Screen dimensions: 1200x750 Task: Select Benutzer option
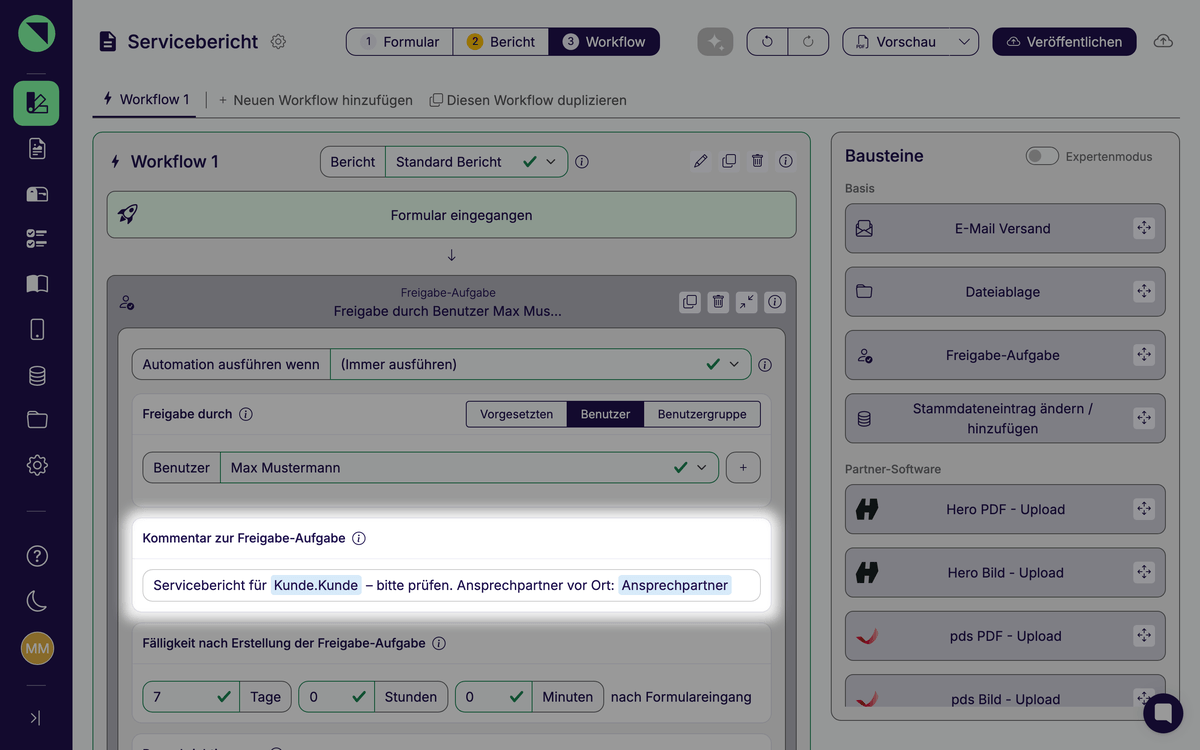tap(605, 414)
